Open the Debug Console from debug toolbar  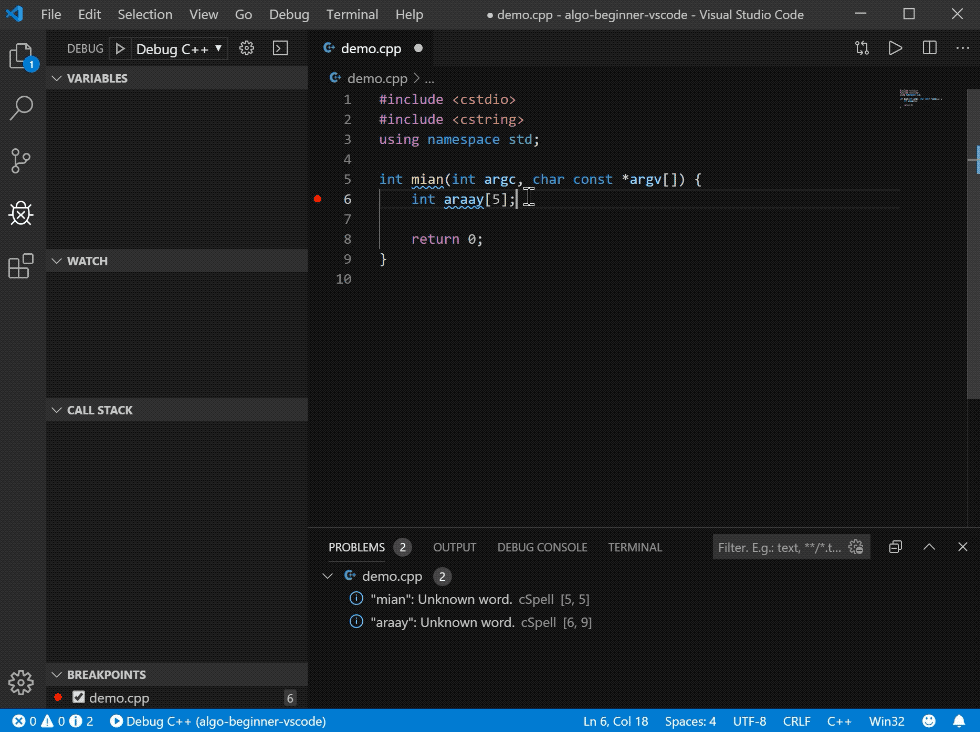[280, 48]
